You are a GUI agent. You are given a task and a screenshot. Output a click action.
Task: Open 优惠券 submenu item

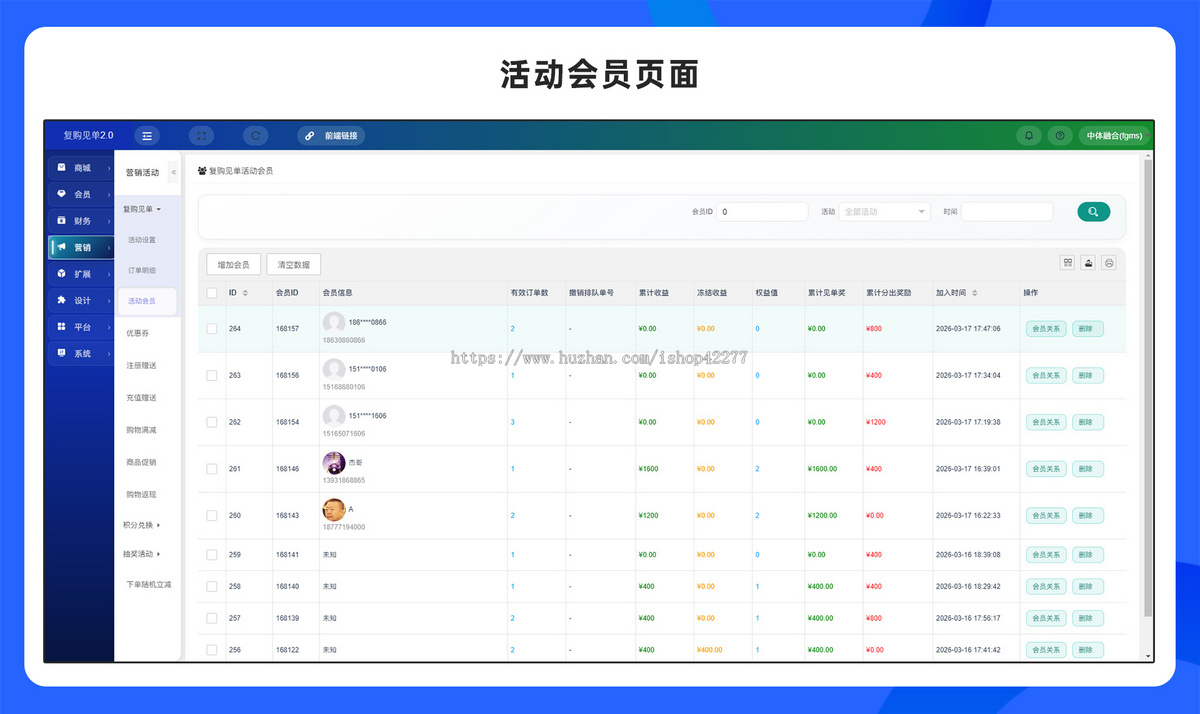(x=138, y=333)
